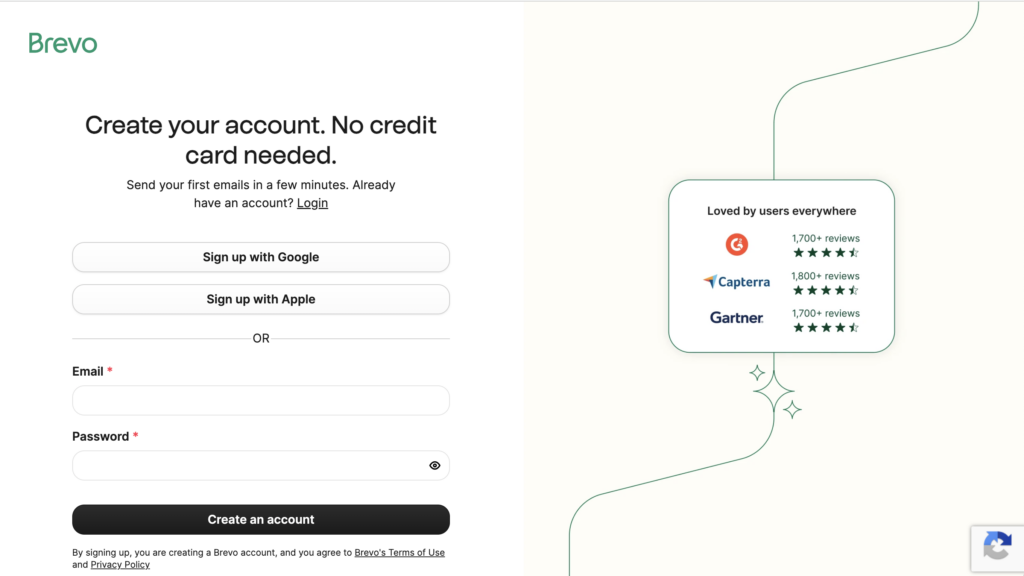
Task: Click the Brevo logo
Action: click(x=63, y=43)
